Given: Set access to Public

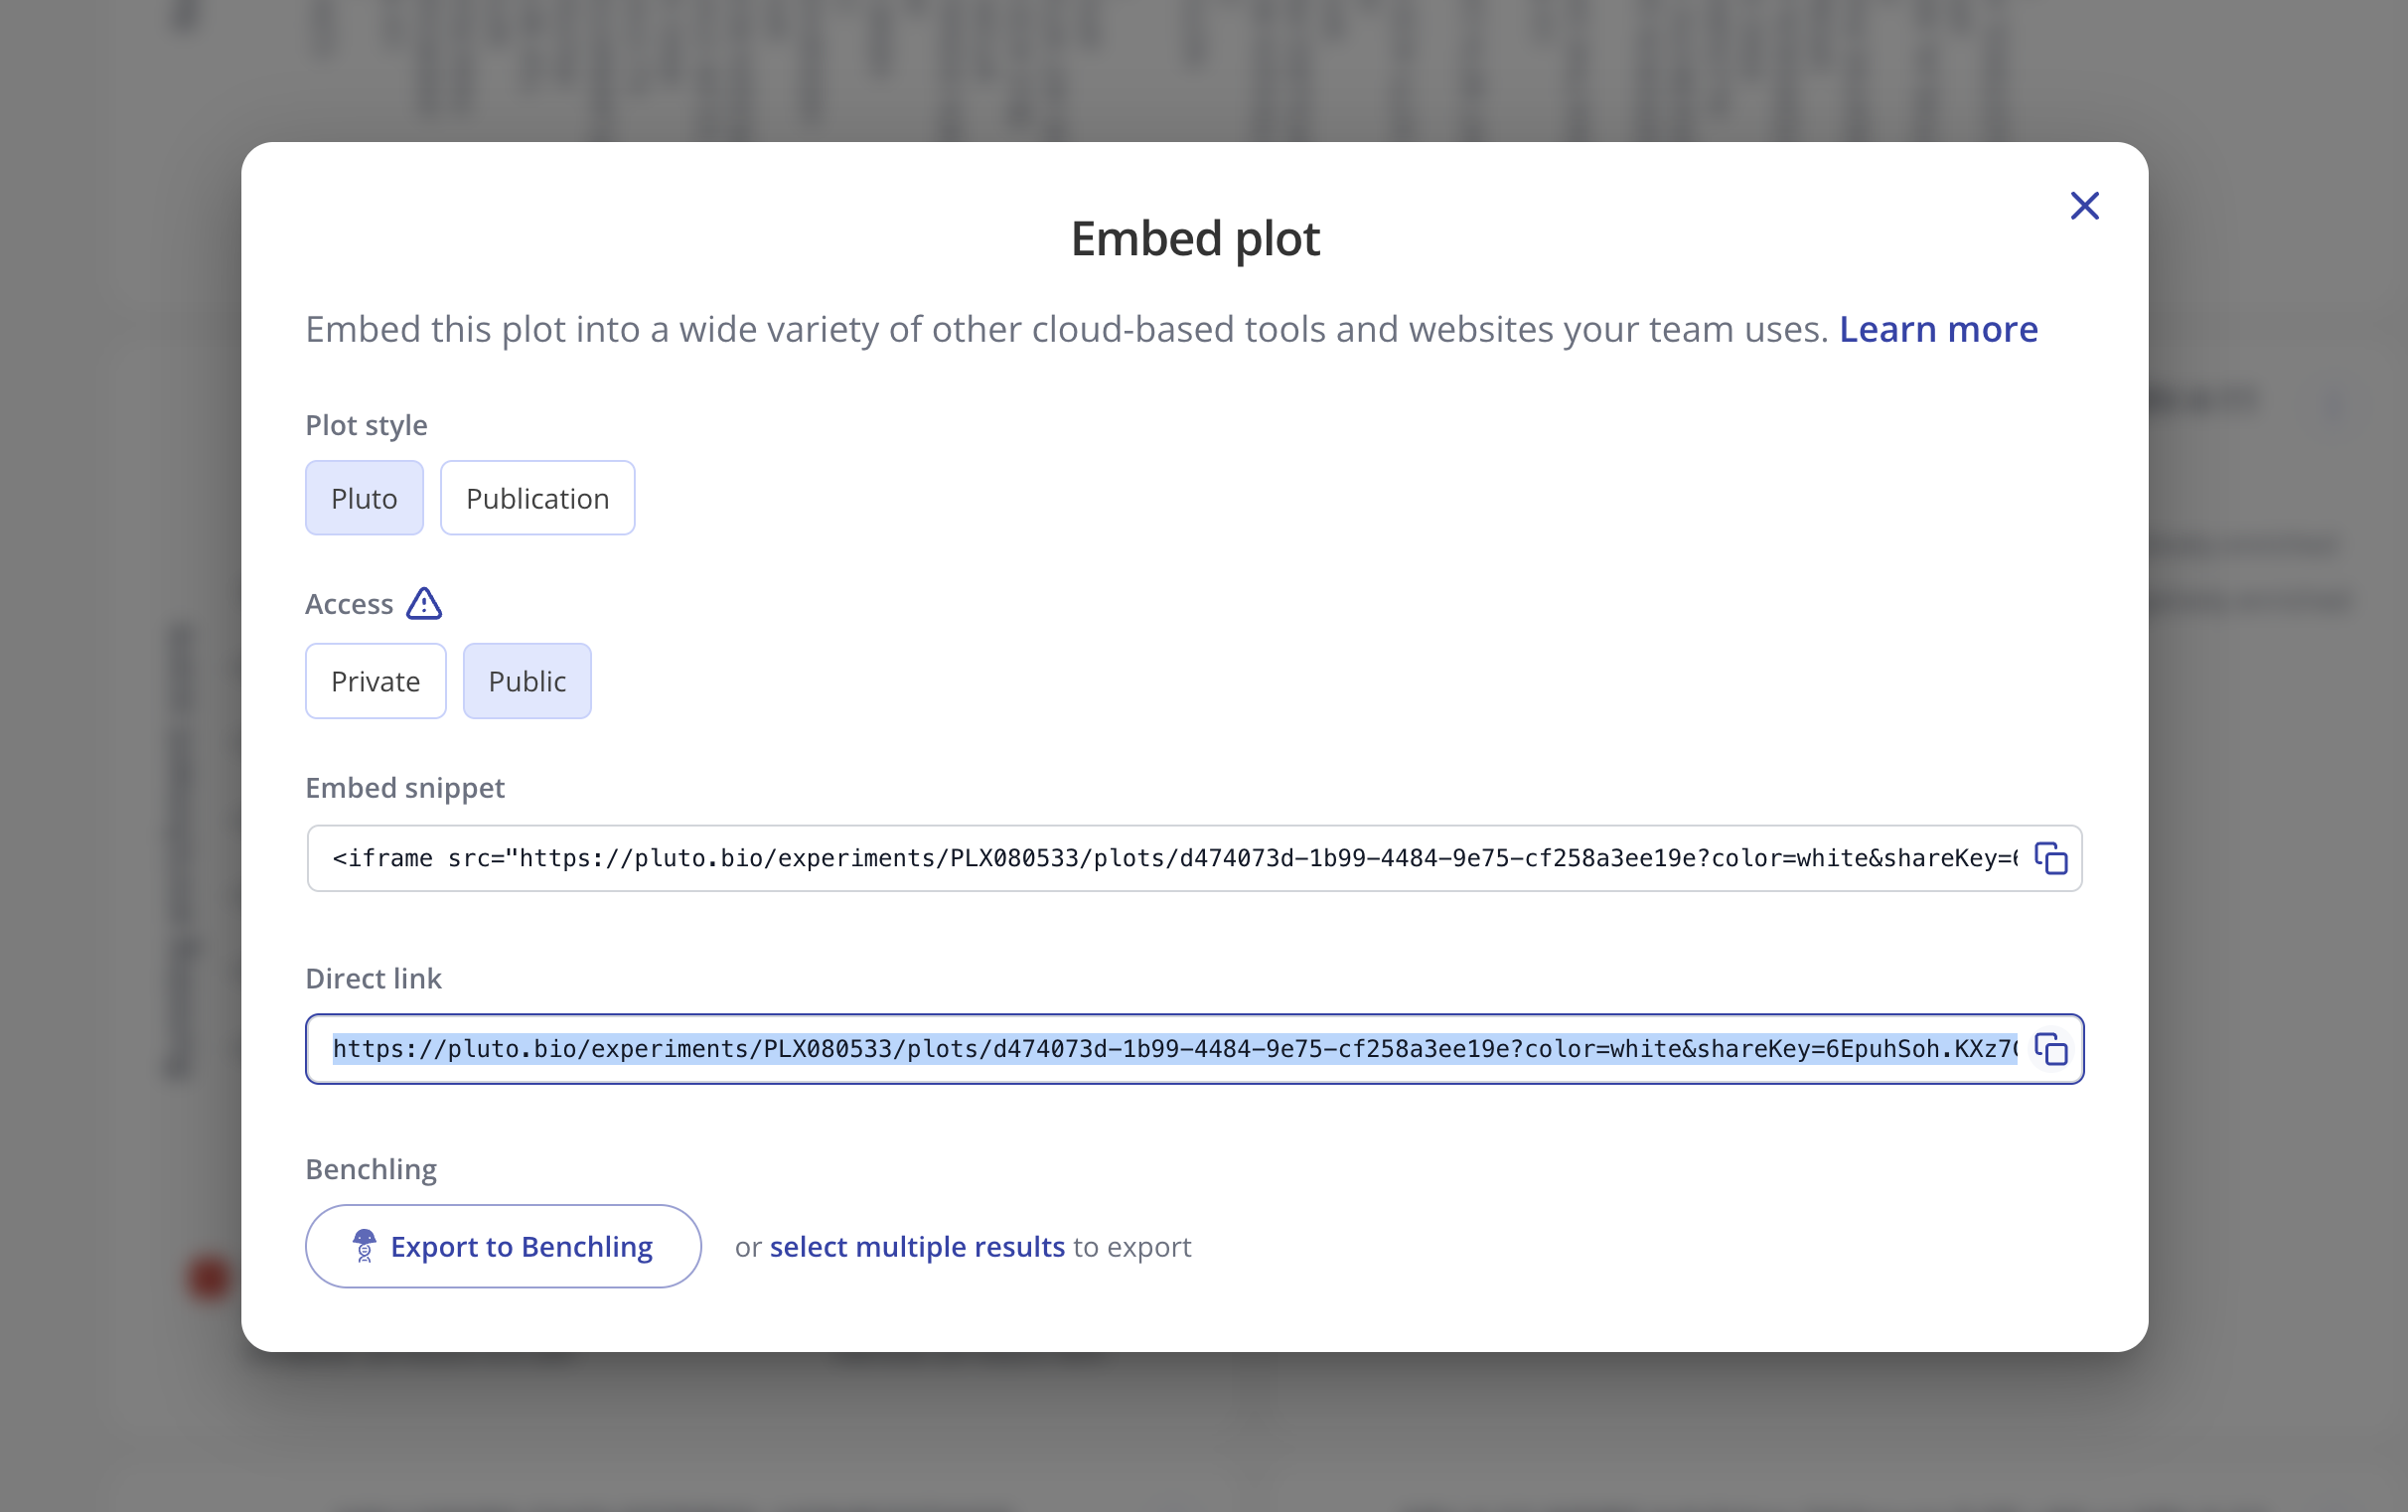Looking at the screenshot, I should tap(527, 681).
